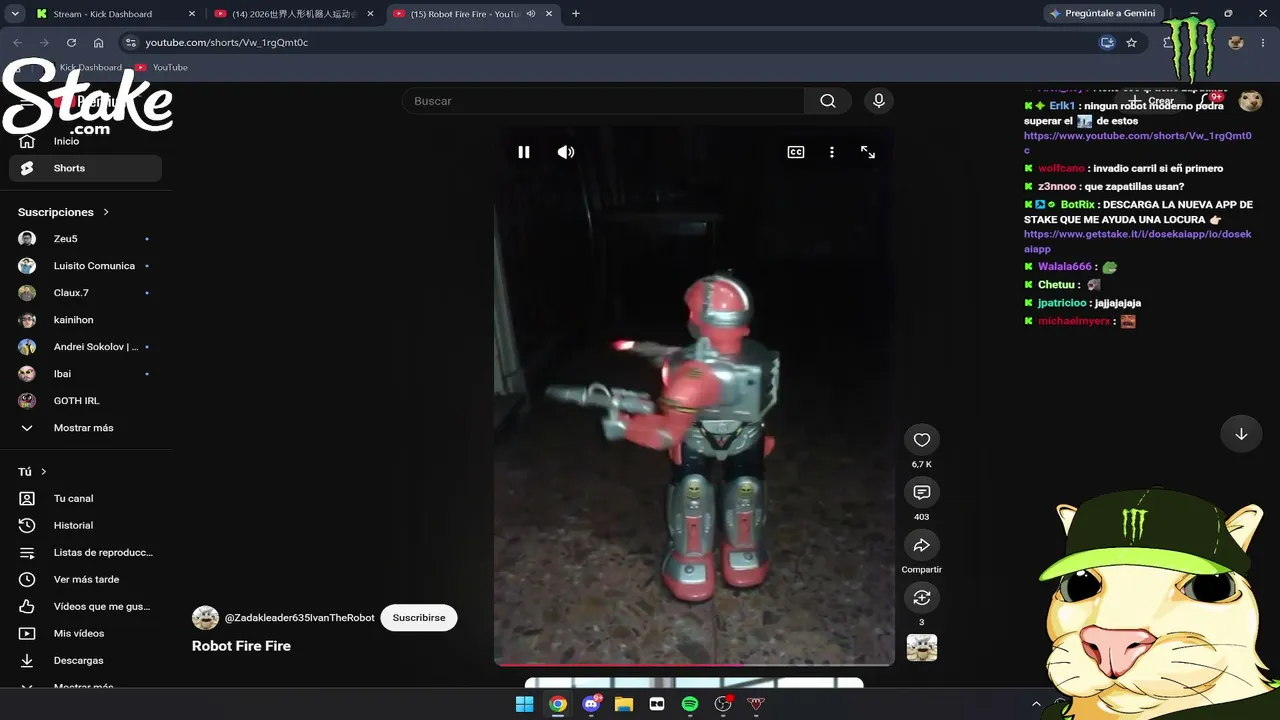Open Mis vídeos in the sidebar

pyautogui.click(x=85, y=633)
